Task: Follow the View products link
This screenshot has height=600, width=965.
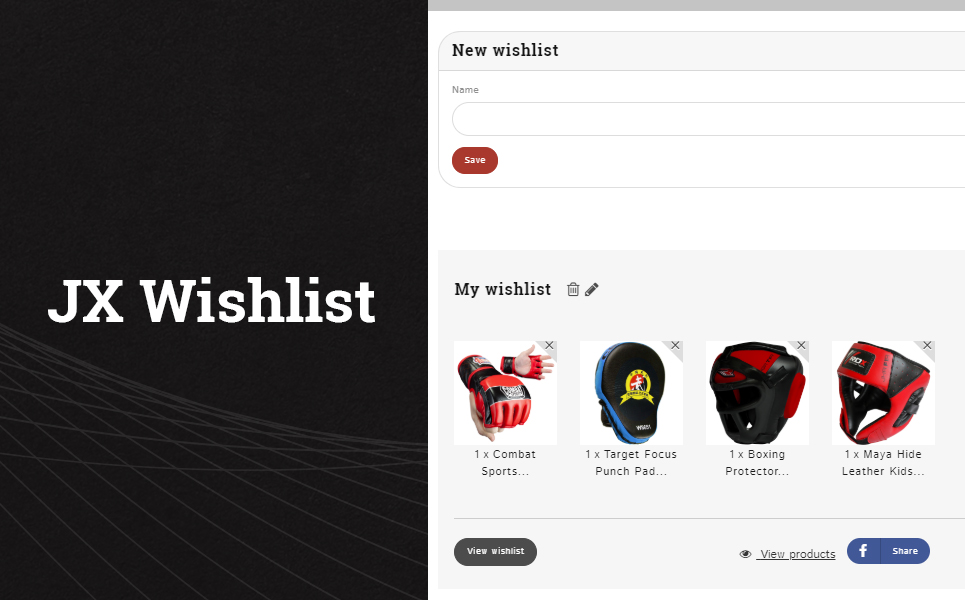Action: tap(796, 554)
